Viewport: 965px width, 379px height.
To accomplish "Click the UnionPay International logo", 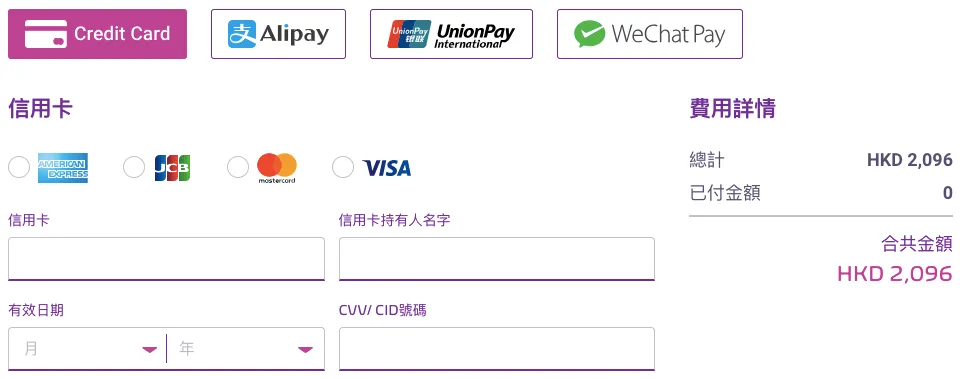I will click(451, 34).
